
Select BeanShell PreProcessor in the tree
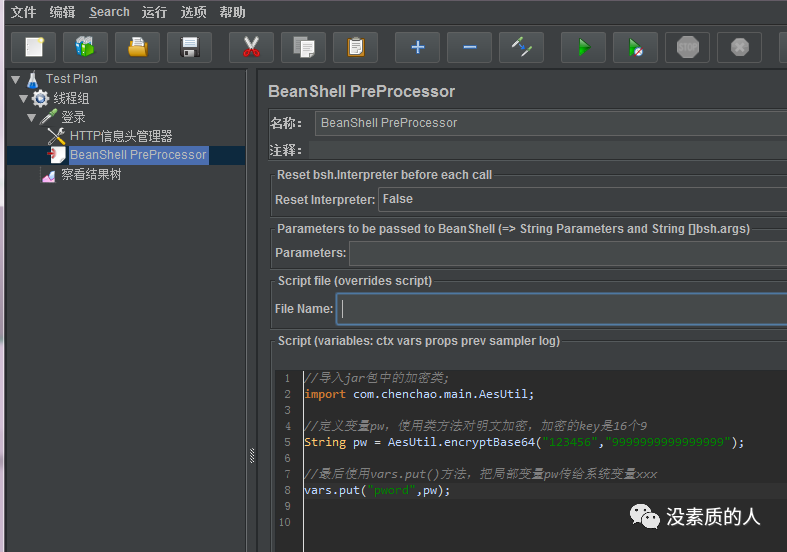click(138, 155)
